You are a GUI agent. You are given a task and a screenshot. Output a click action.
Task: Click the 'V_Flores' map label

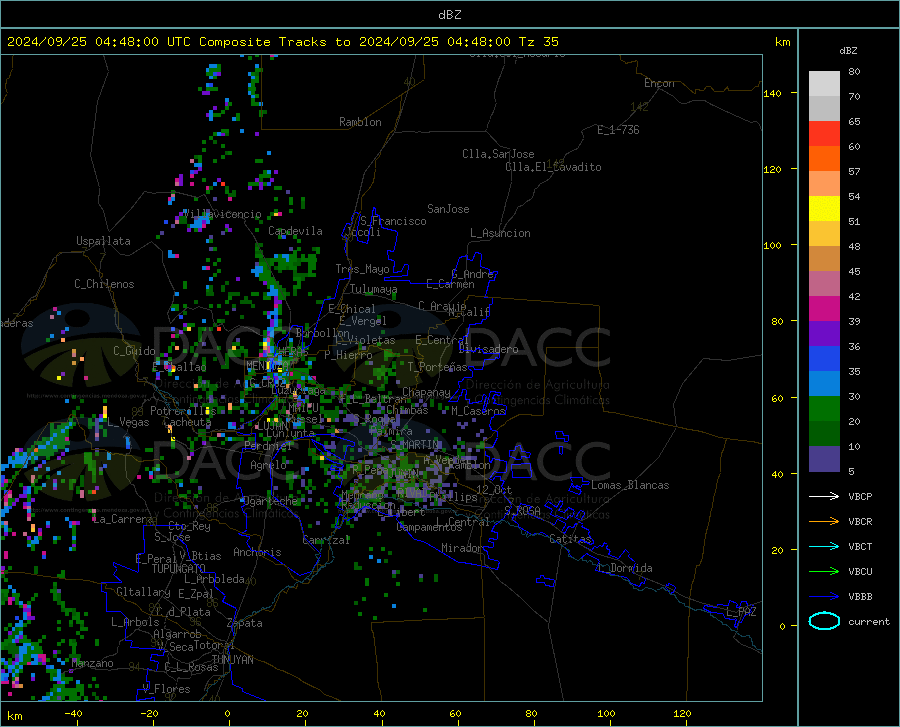(166, 689)
